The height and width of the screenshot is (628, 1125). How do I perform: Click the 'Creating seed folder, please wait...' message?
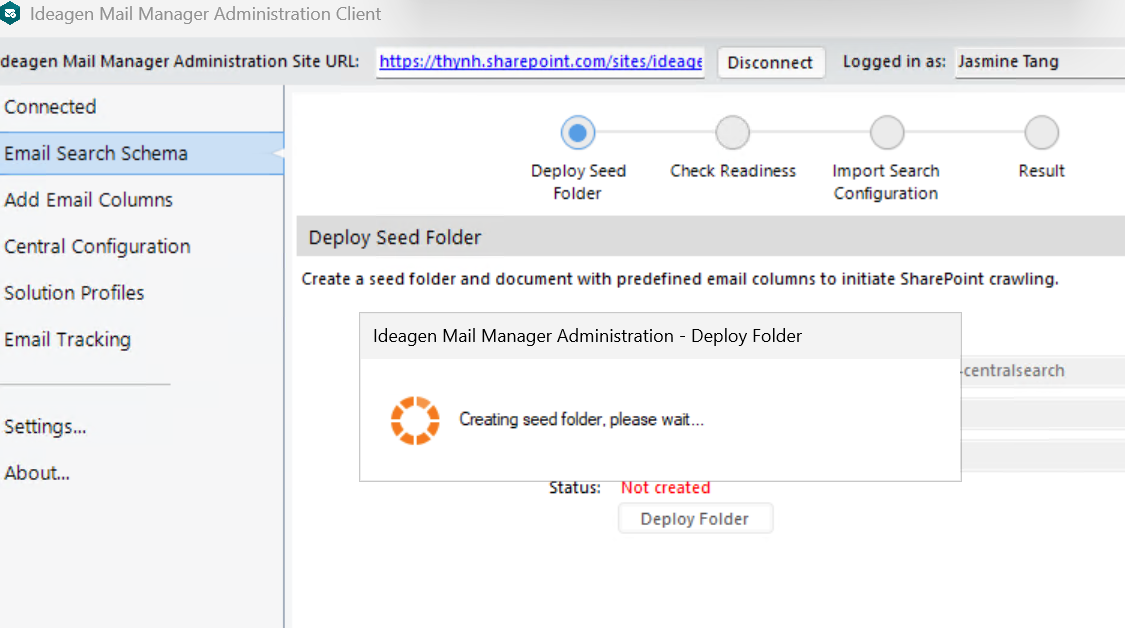click(581, 419)
